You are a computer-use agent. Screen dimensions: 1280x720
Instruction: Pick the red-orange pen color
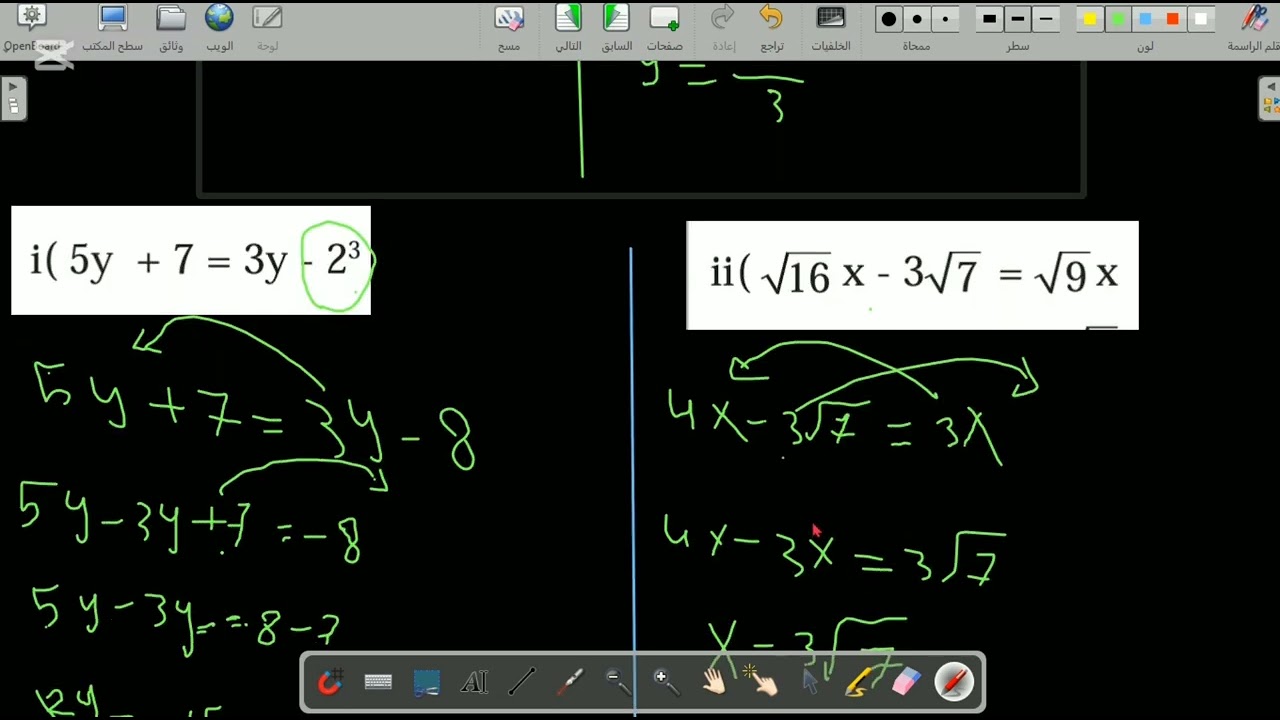click(x=1173, y=19)
